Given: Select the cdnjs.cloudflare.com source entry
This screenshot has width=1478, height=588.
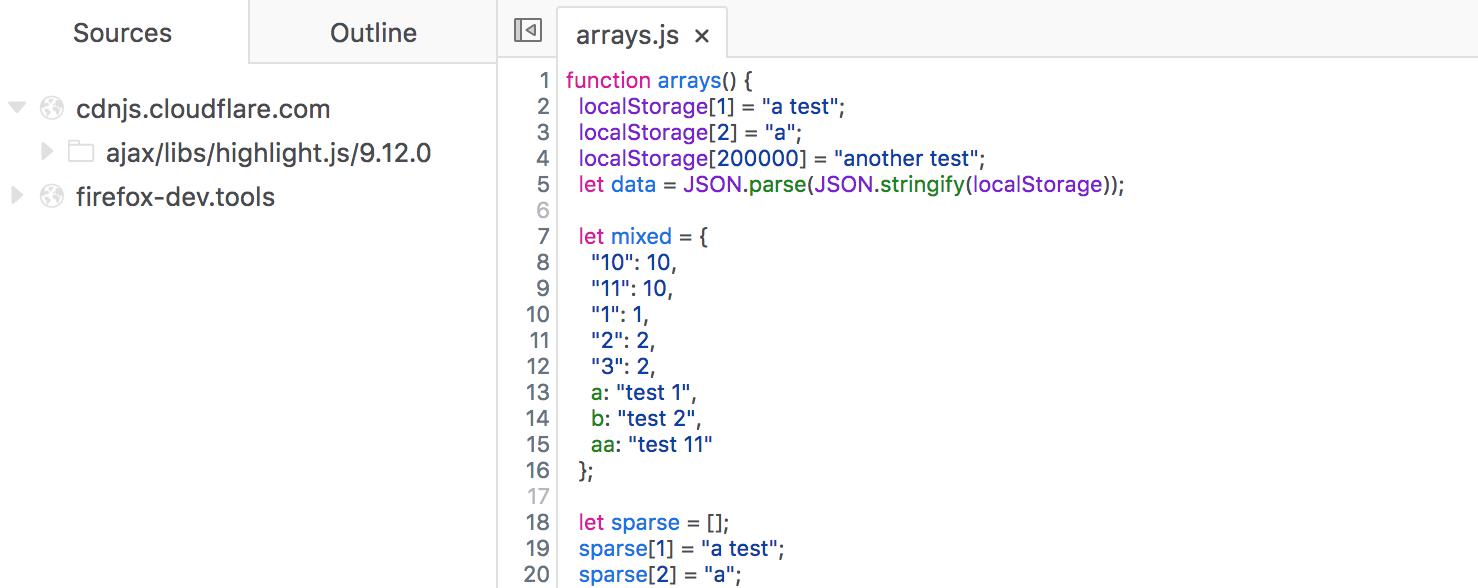Looking at the screenshot, I should click(x=203, y=109).
